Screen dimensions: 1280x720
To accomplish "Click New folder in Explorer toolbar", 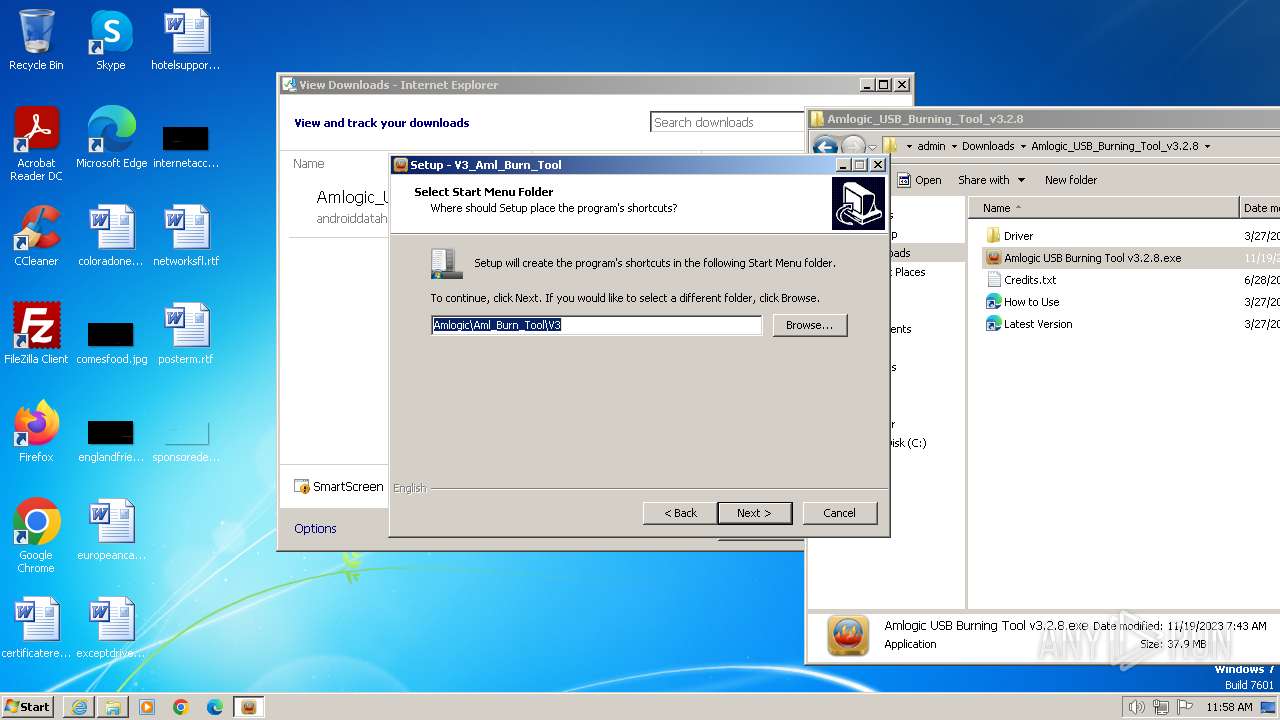I will click(x=1071, y=180).
